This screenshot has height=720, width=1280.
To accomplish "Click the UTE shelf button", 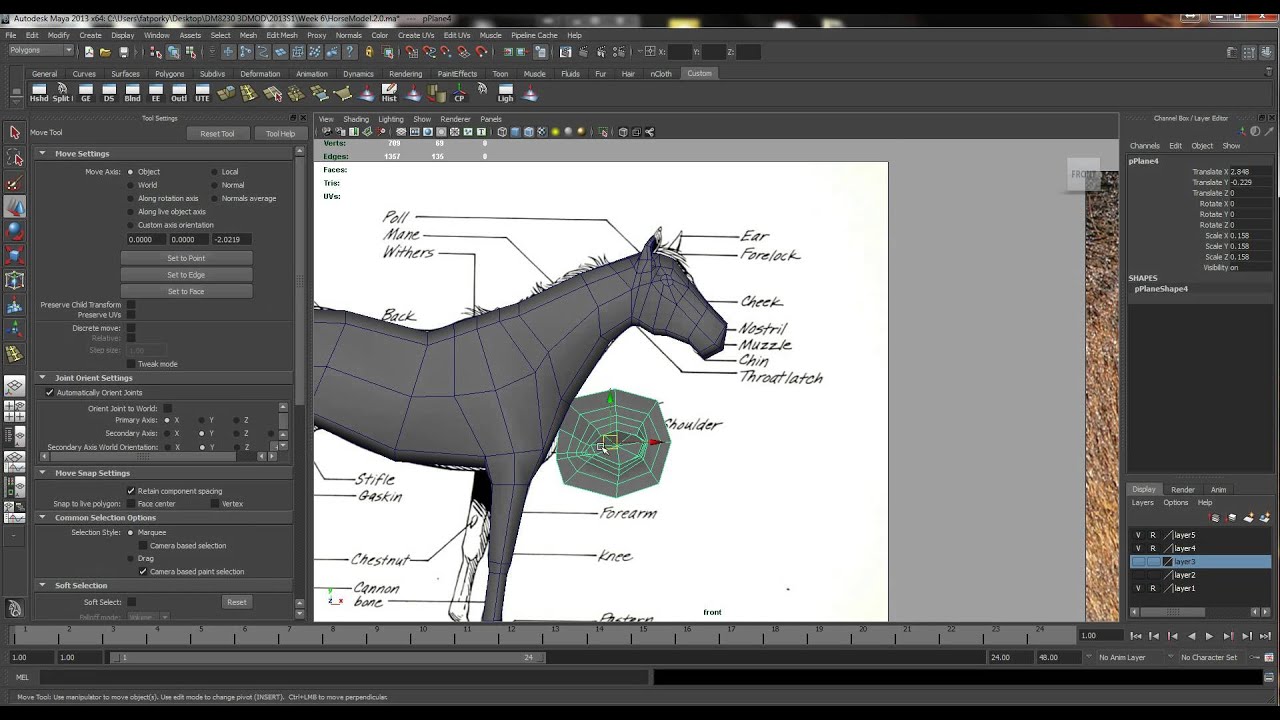I will 202,93.
